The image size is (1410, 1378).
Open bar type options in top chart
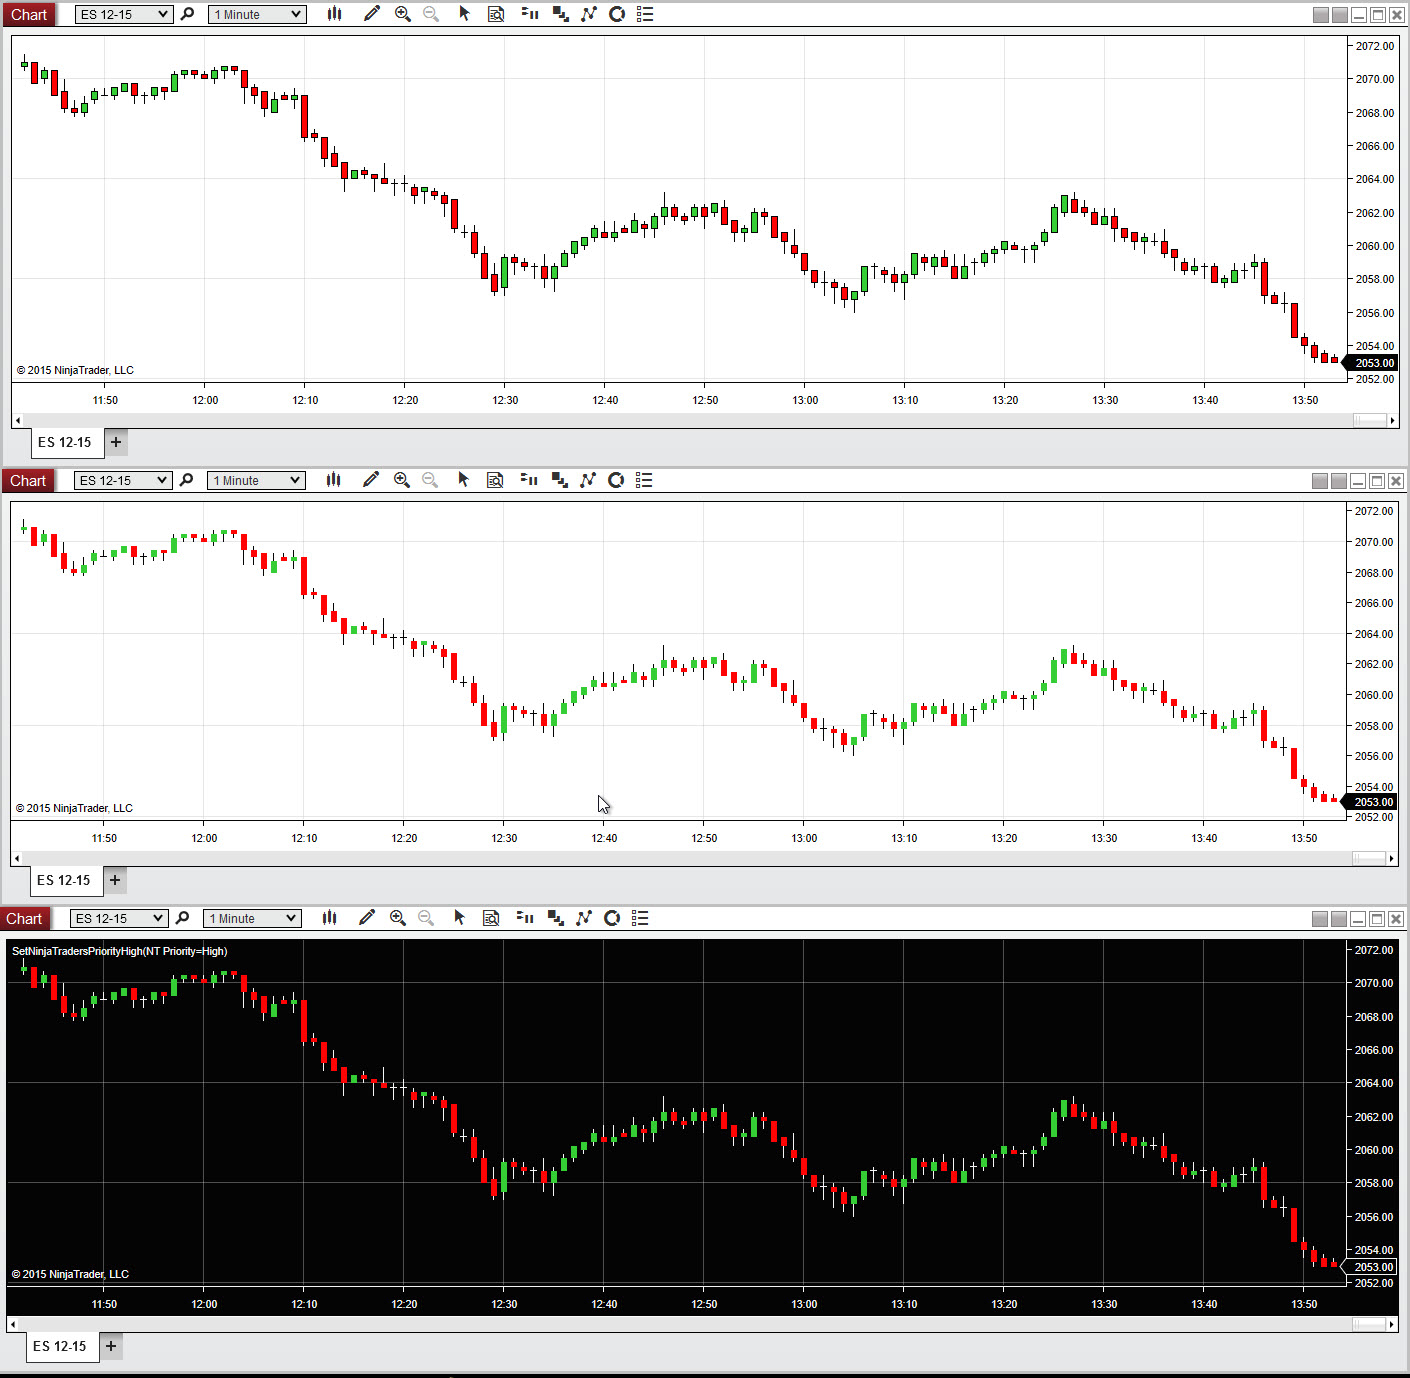(x=334, y=14)
